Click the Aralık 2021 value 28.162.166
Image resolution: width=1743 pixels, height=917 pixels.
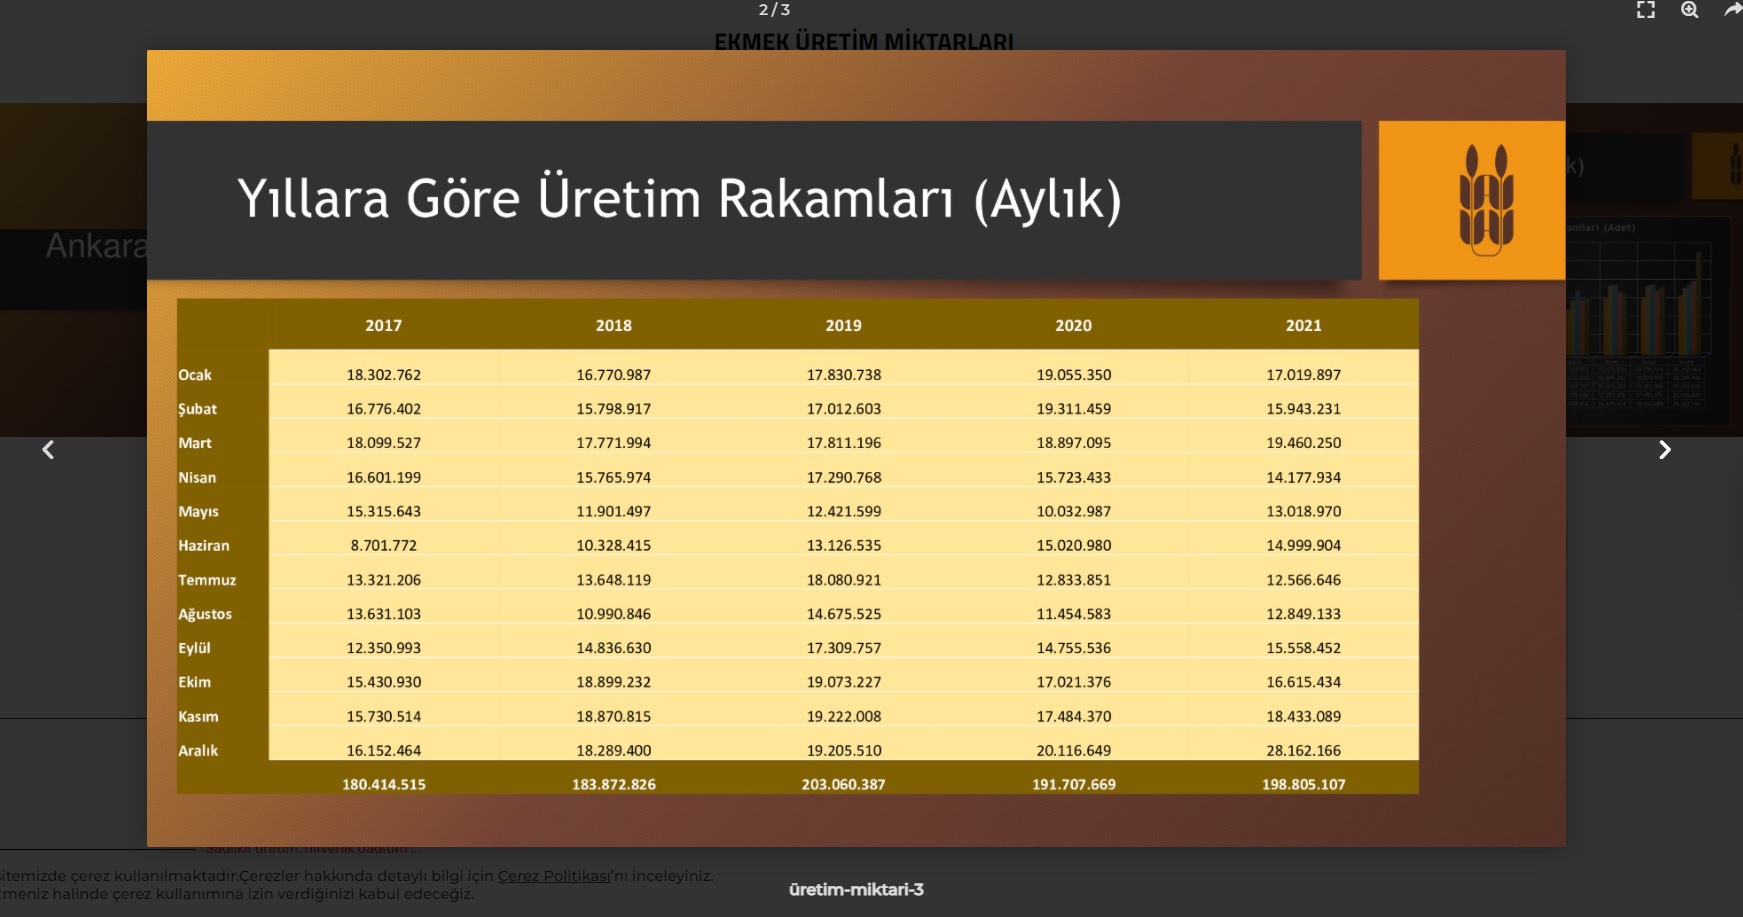1303,751
